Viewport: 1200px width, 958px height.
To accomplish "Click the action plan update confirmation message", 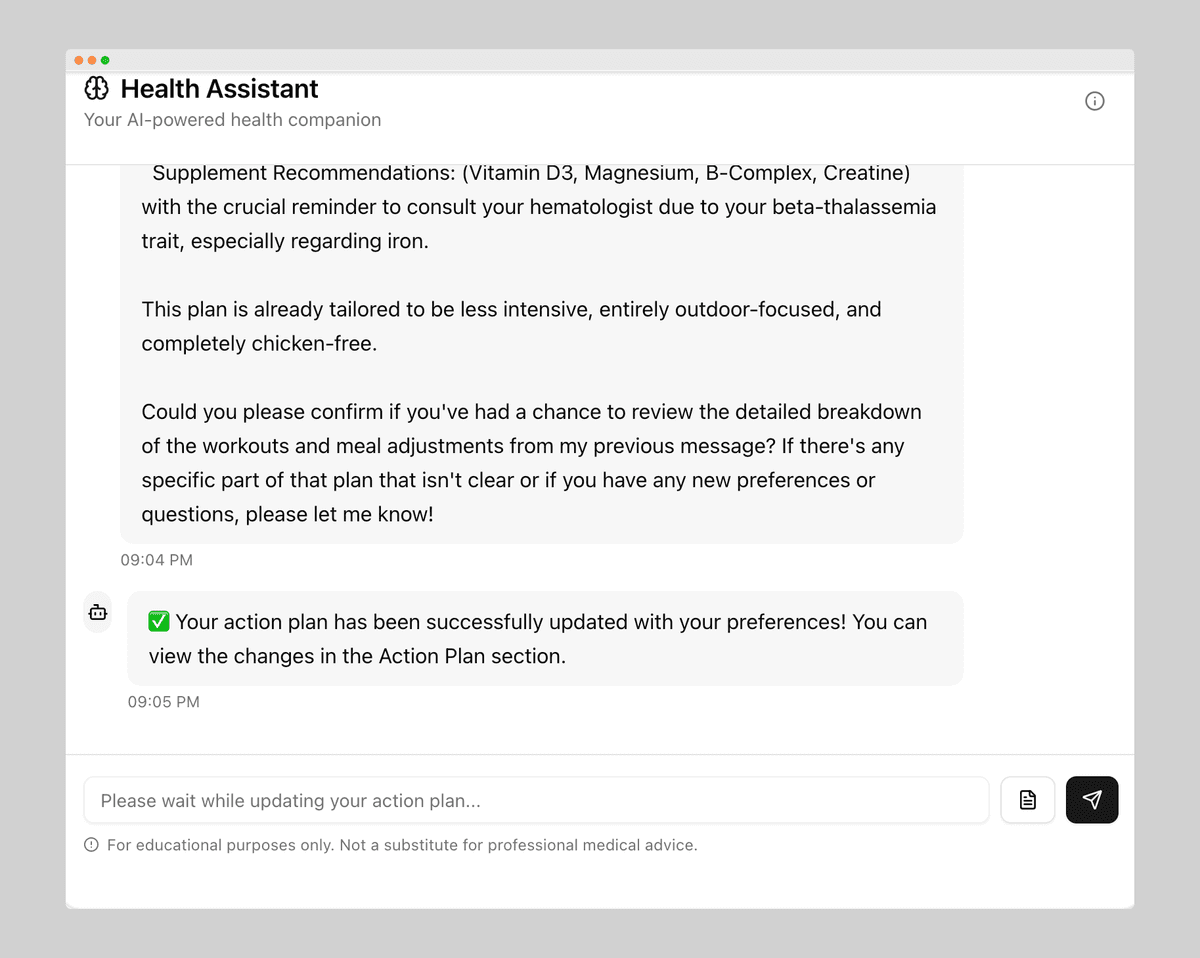I will 545,638.
